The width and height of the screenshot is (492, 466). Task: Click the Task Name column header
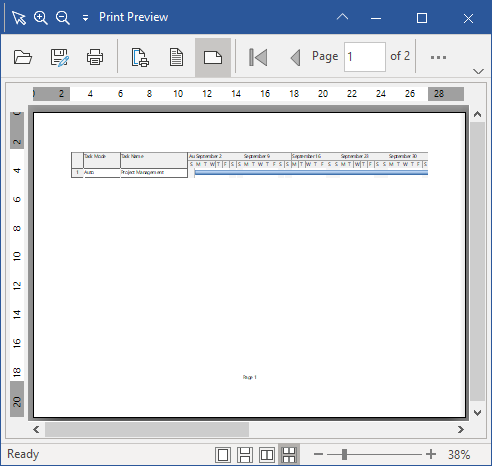[154, 160]
